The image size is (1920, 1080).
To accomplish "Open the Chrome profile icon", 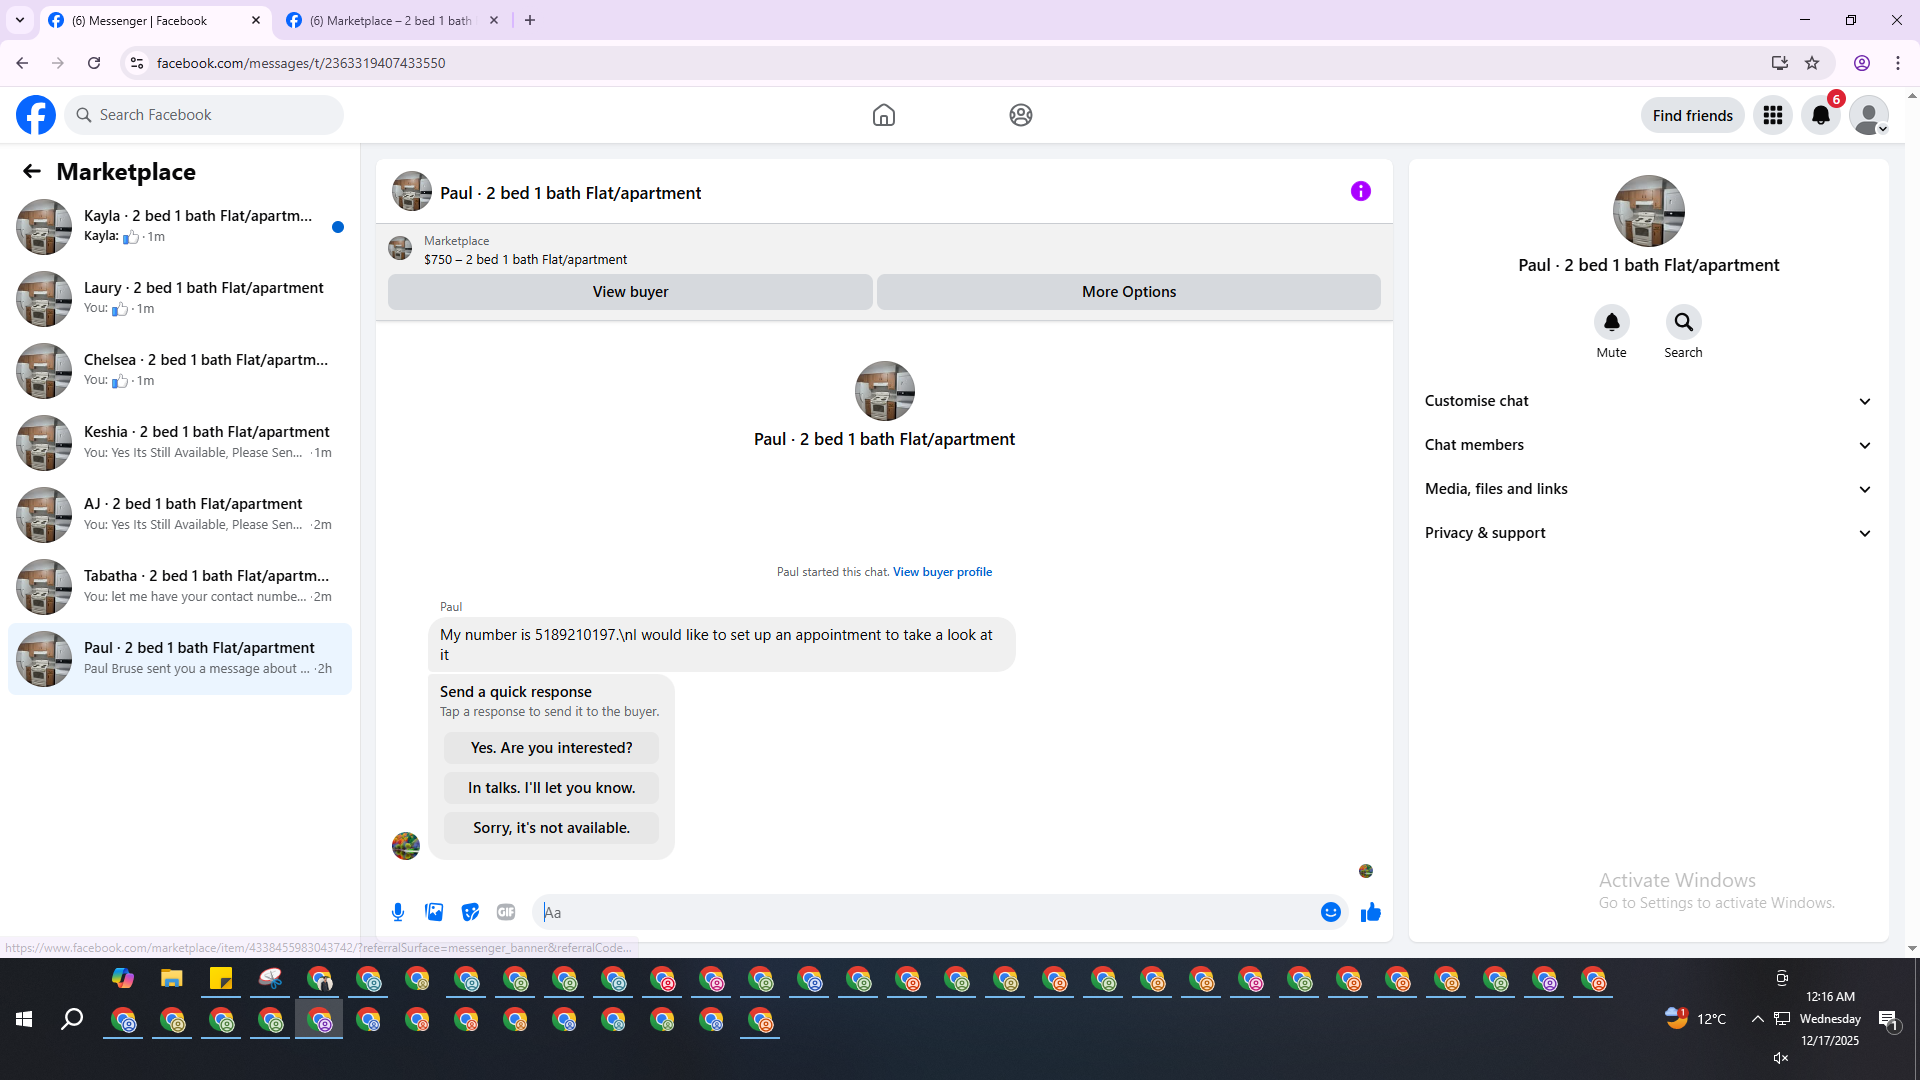I will click(1862, 63).
